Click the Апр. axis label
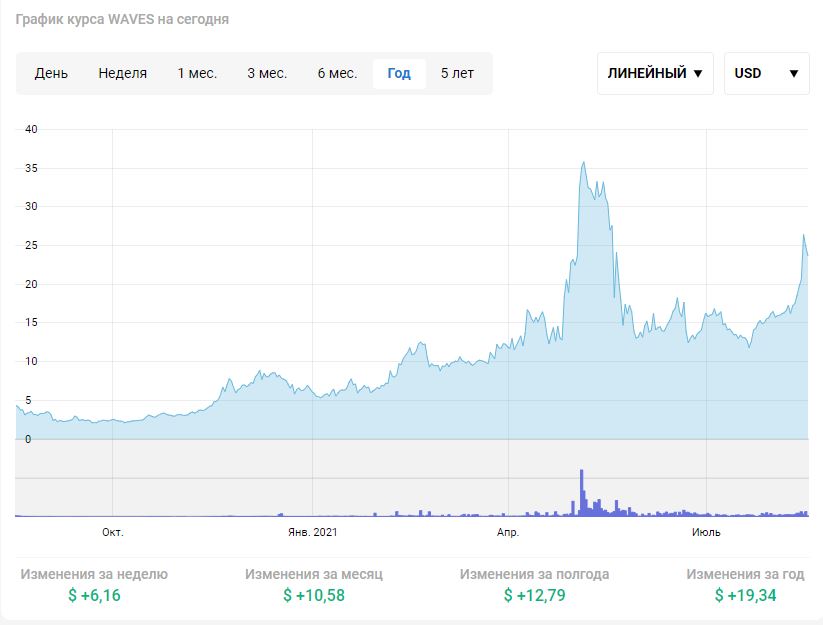The width and height of the screenshot is (823, 625). [508, 532]
